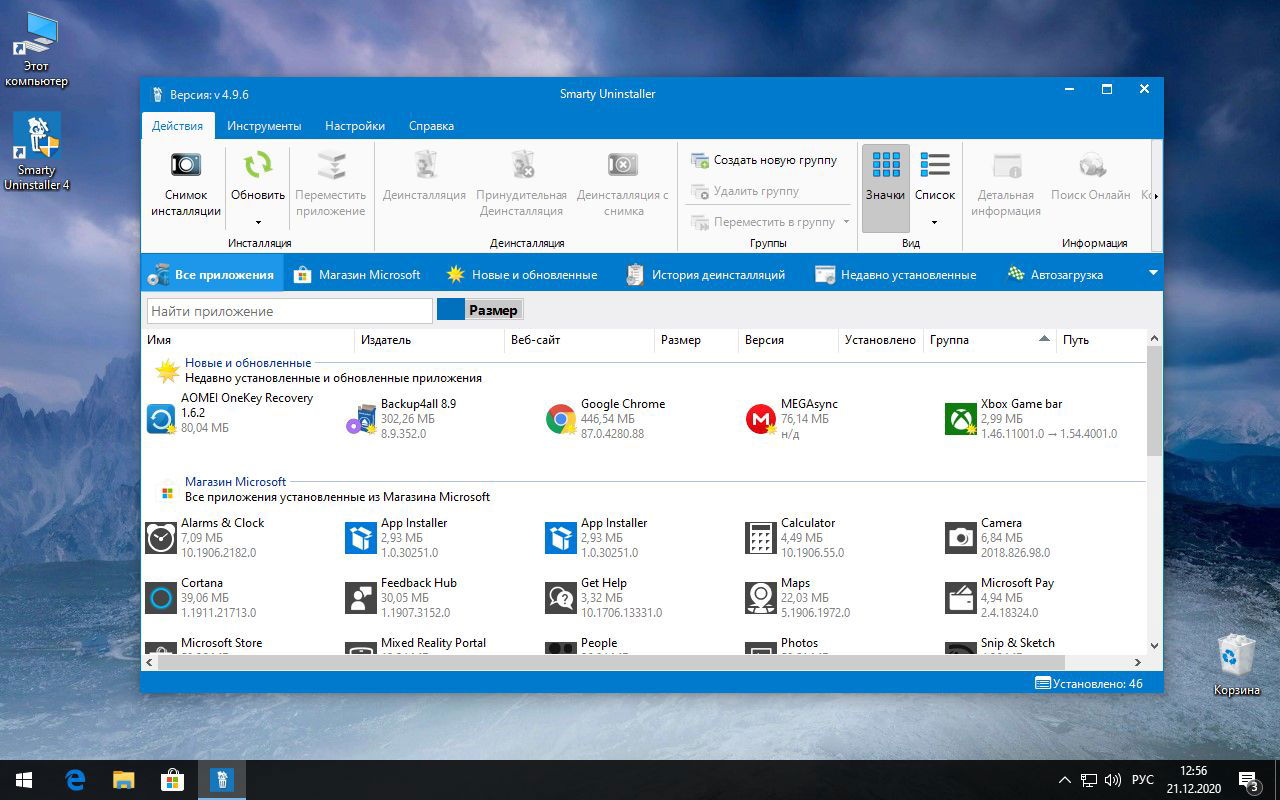Open the Справка ribbon tab
Image resolution: width=1280 pixels, height=800 pixels.
[x=431, y=126]
